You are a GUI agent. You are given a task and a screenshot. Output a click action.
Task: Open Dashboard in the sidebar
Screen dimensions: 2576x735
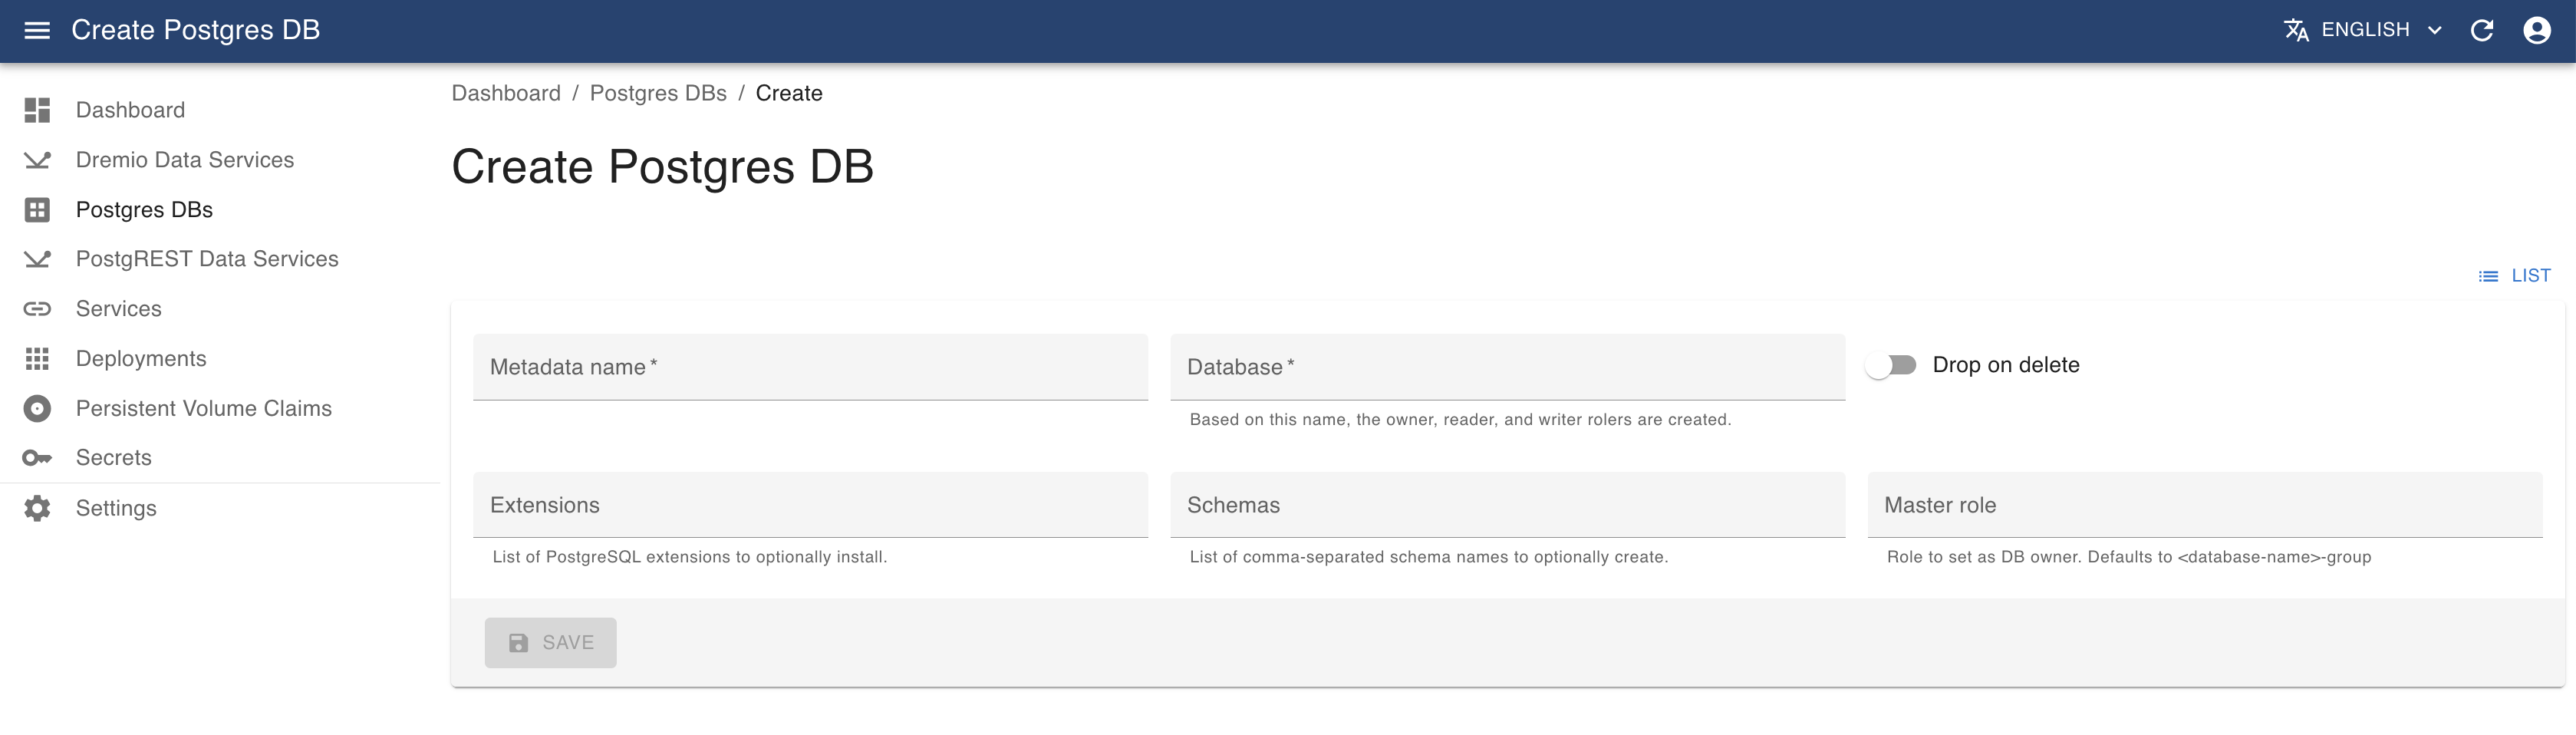tap(220, 110)
